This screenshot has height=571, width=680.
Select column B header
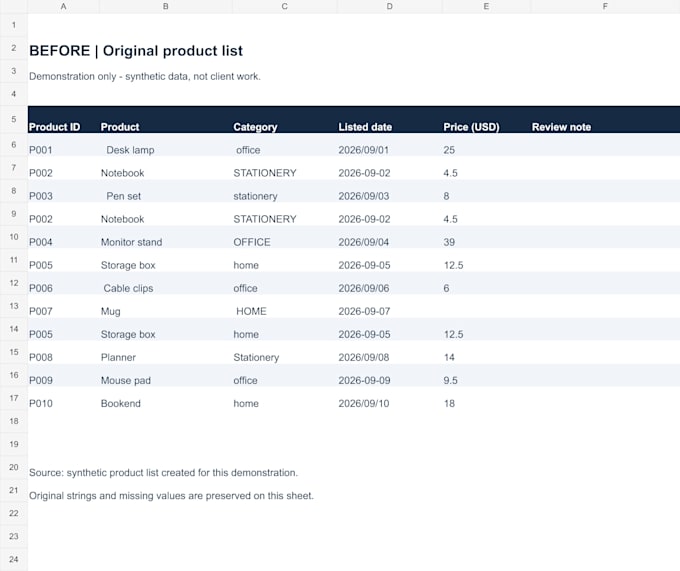pyautogui.click(x=166, y=7)
